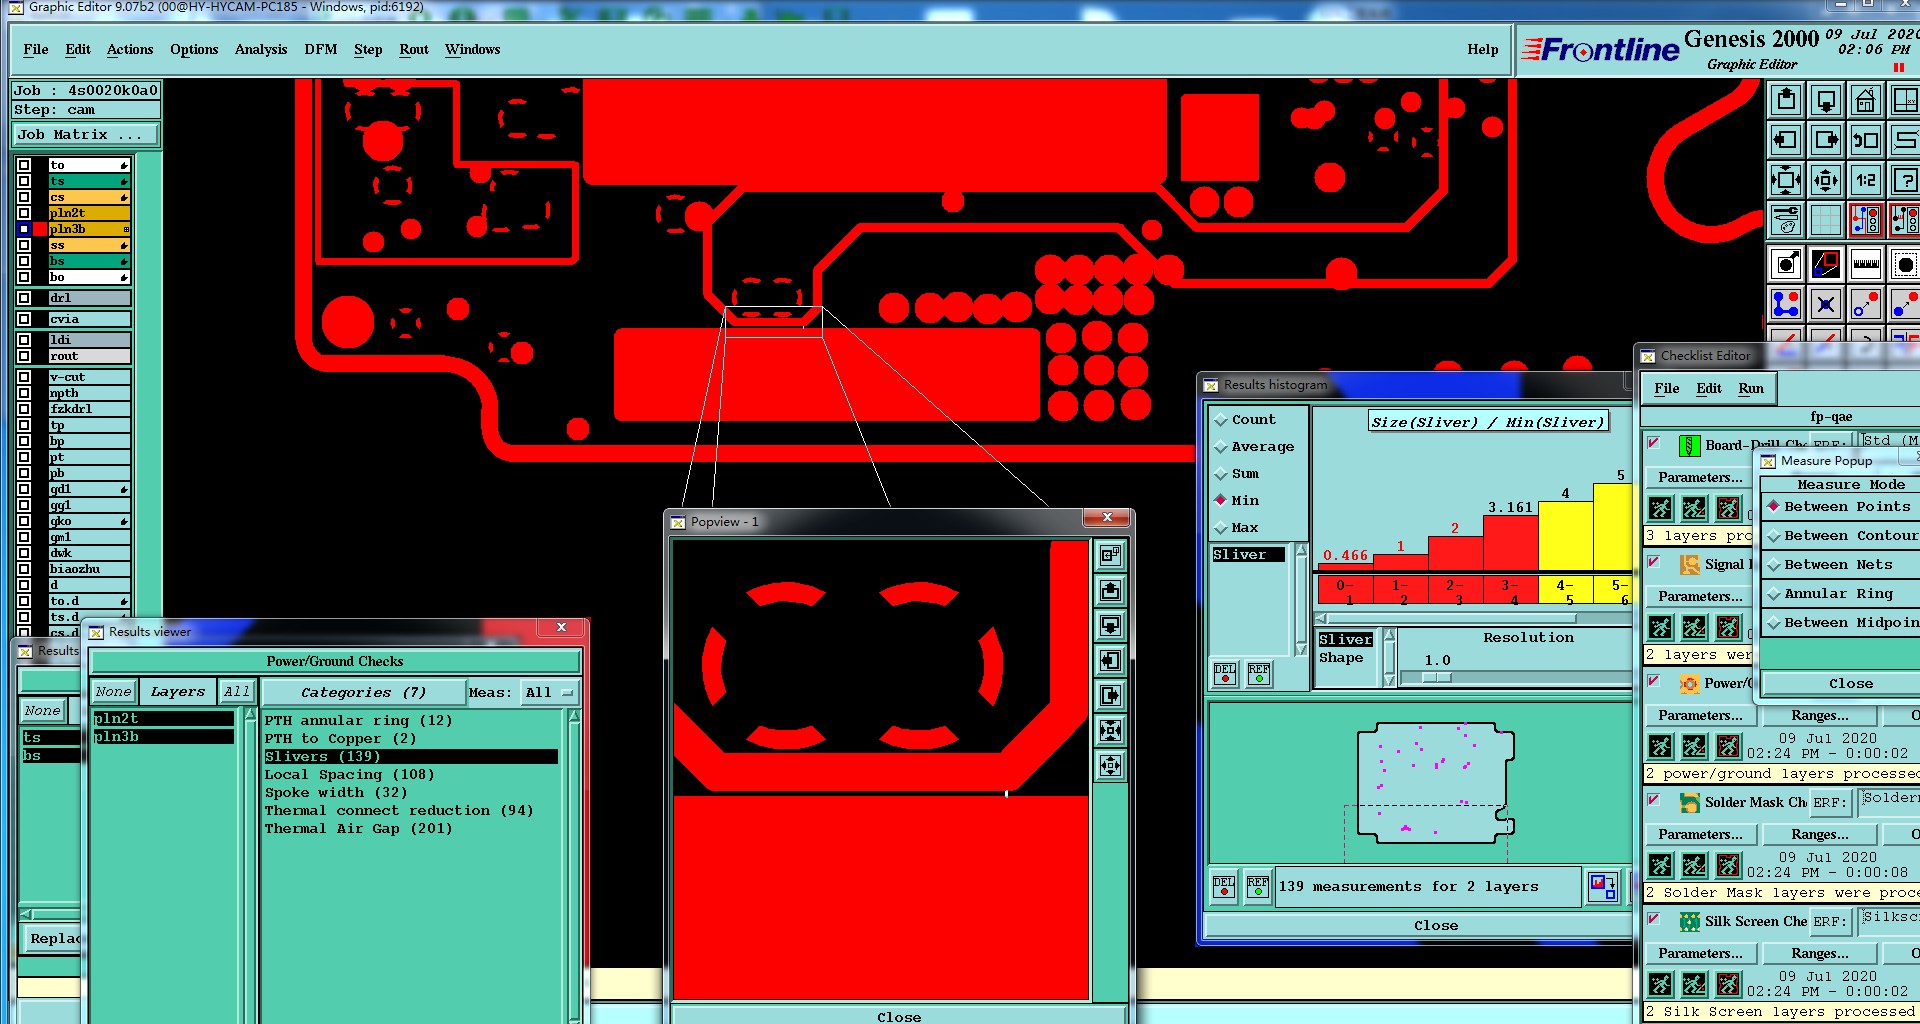
Task: Toggle the checkbox beside layer drl
Action: (24, 298)
